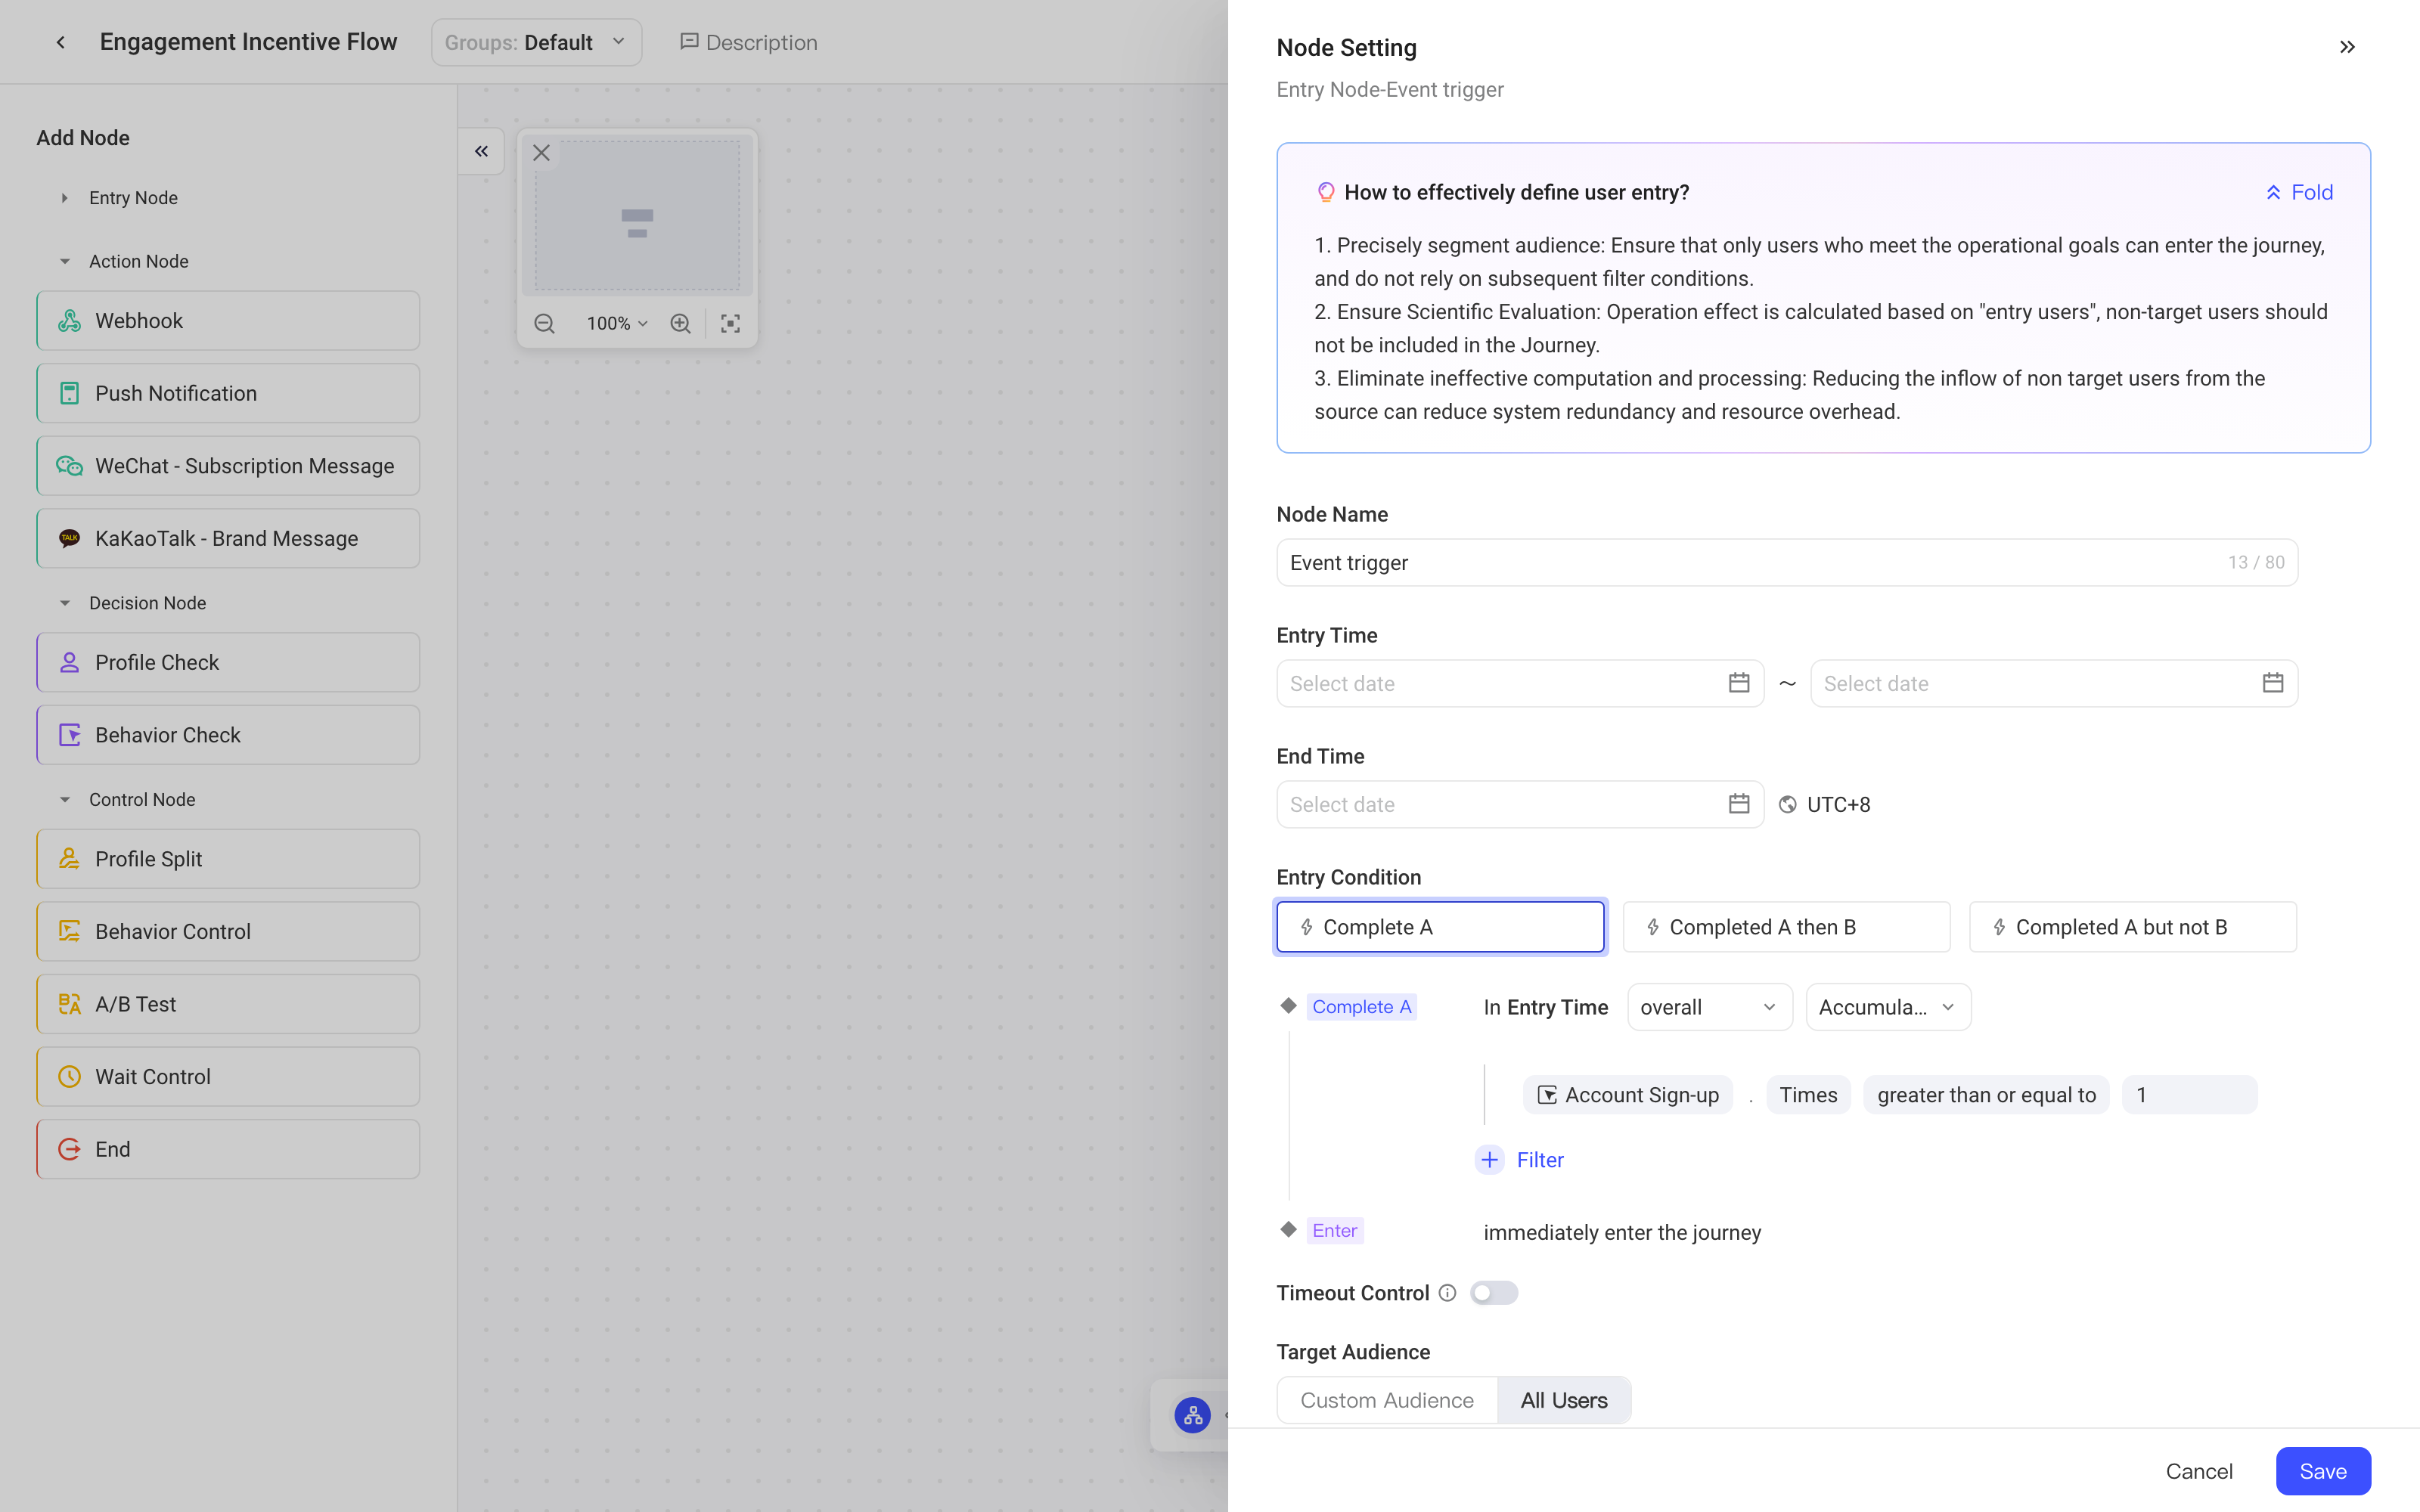The image size is (2420, 1512).
Task: Click the floating hierarchy icon on canvas
Action: pos(1192,1415)
